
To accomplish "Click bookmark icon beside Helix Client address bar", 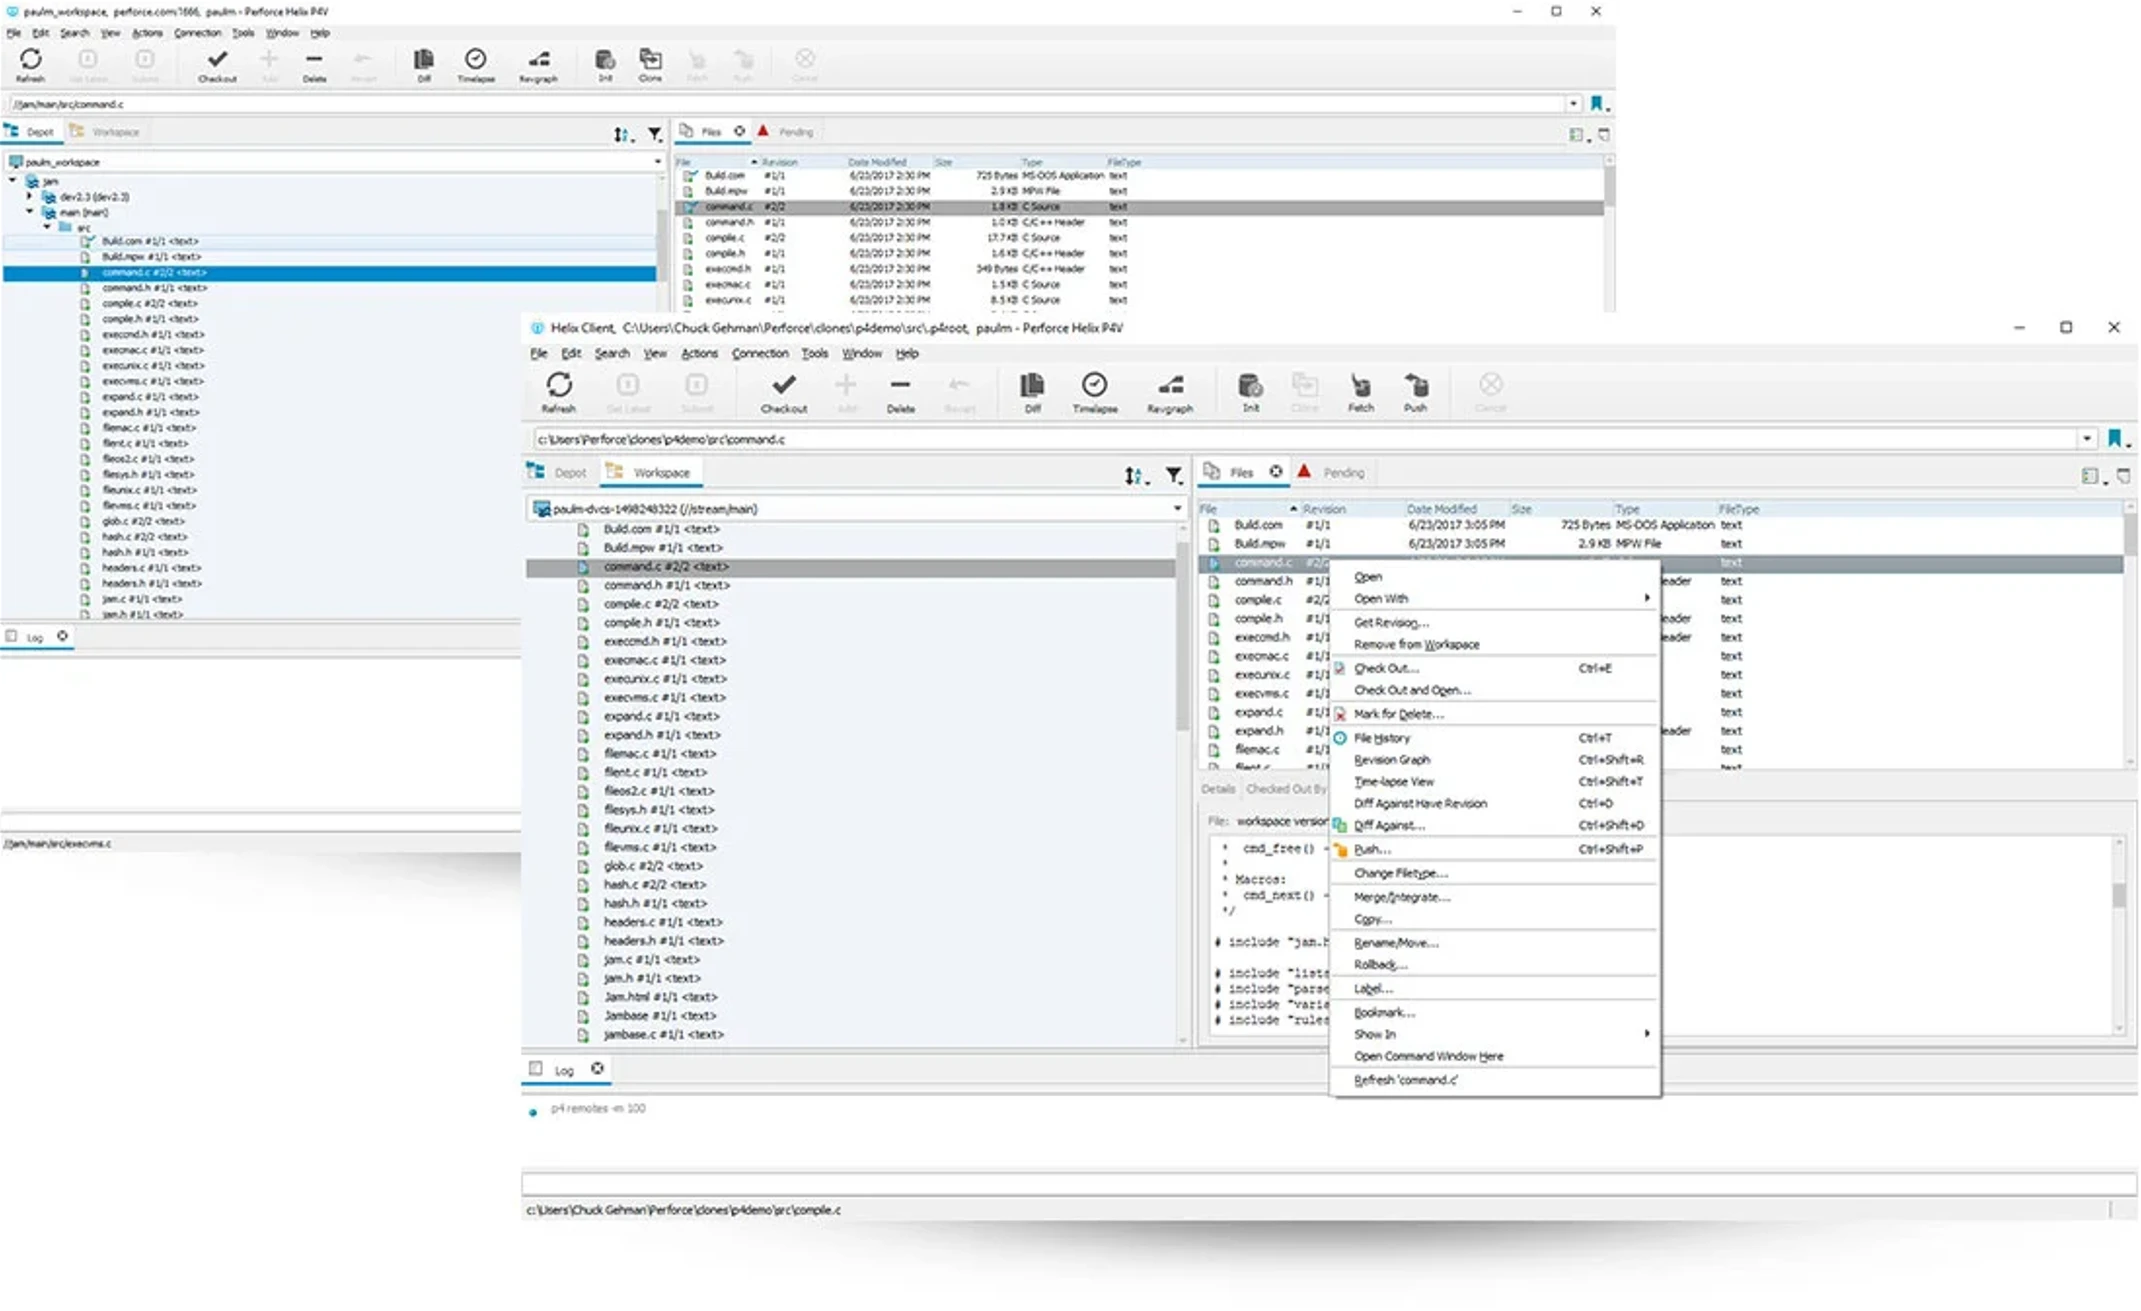I will tap(2114, 439).
